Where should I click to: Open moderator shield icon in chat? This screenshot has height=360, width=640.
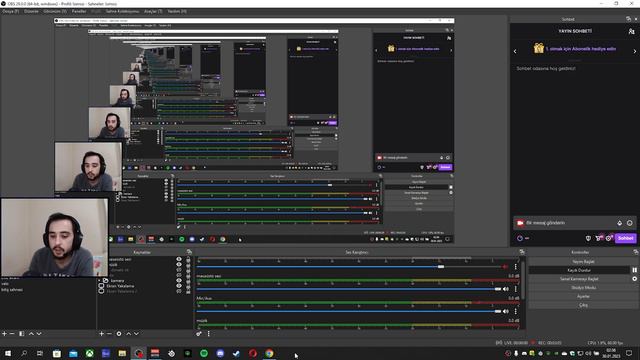[x=588, y=238]
